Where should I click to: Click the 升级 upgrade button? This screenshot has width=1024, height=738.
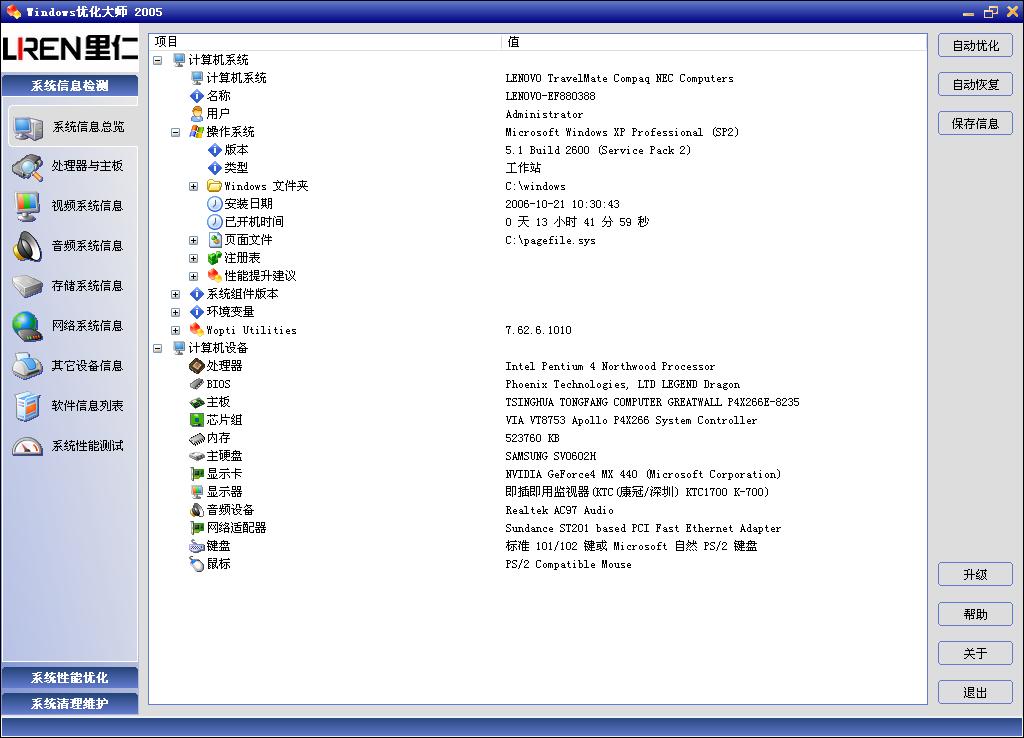(975, 575)
